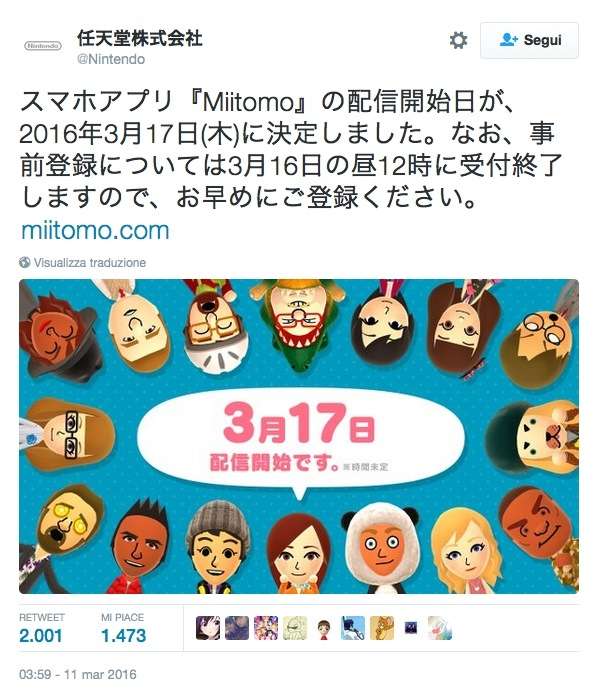This screenshot has height=693, width=607.
Task: Open the Nintendo profile logo avatar
Action: 43,46
